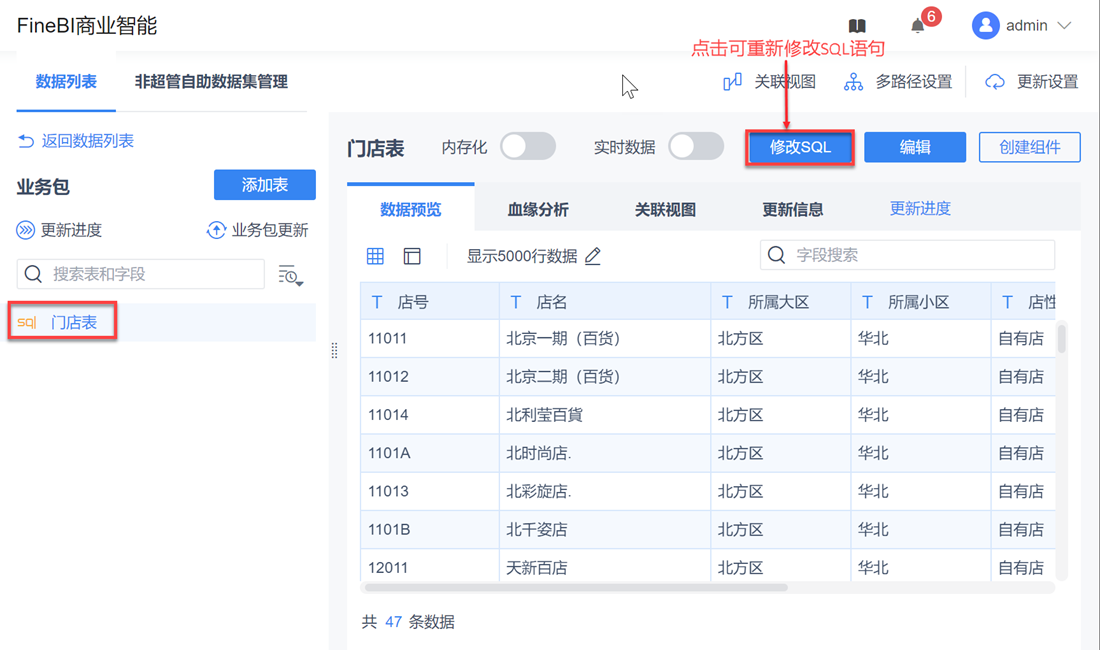Click the 修改SQL button
The width and height of the screenshot is (1100, 650).
(x=800, y=147)
